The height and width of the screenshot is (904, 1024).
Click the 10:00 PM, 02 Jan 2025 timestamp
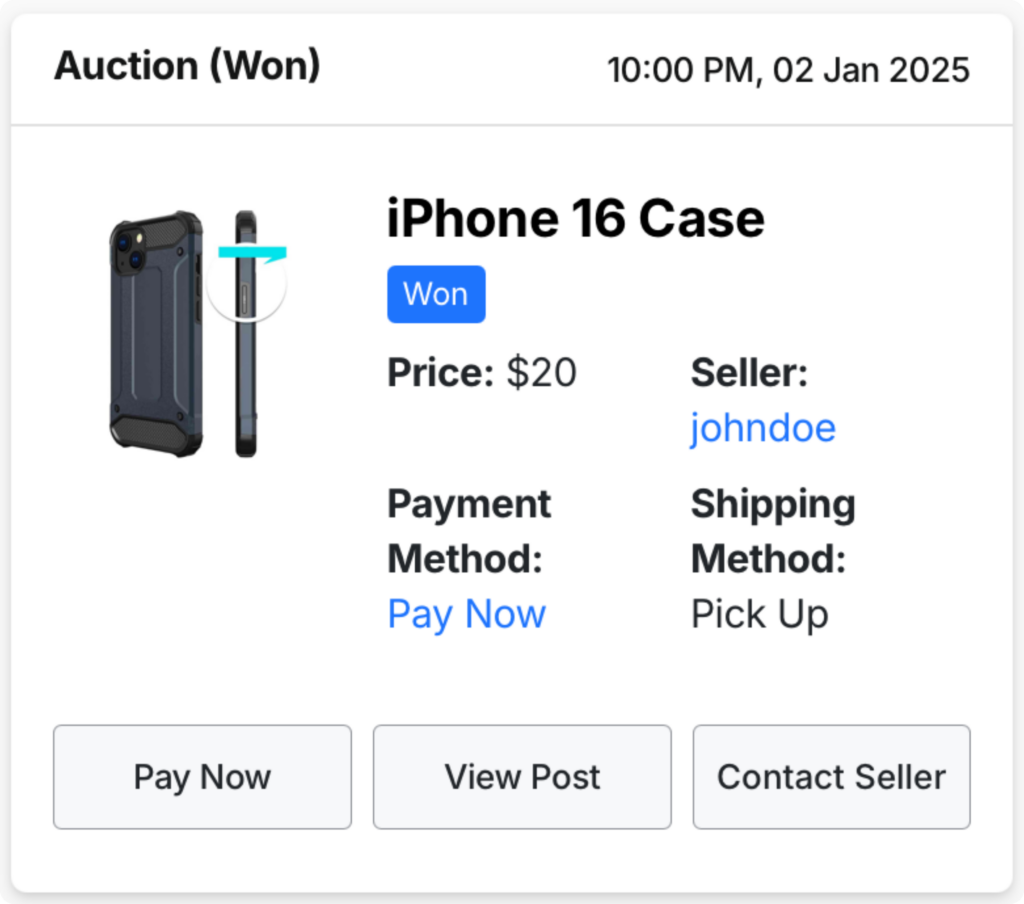tap(788, 70)
